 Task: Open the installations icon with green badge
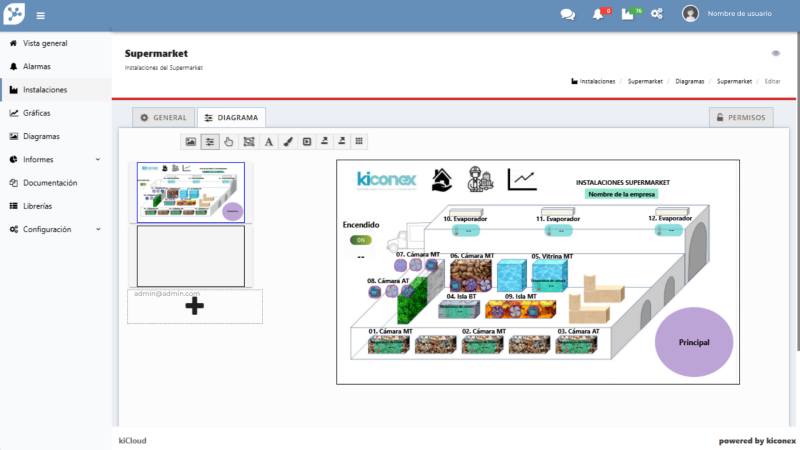628,14
